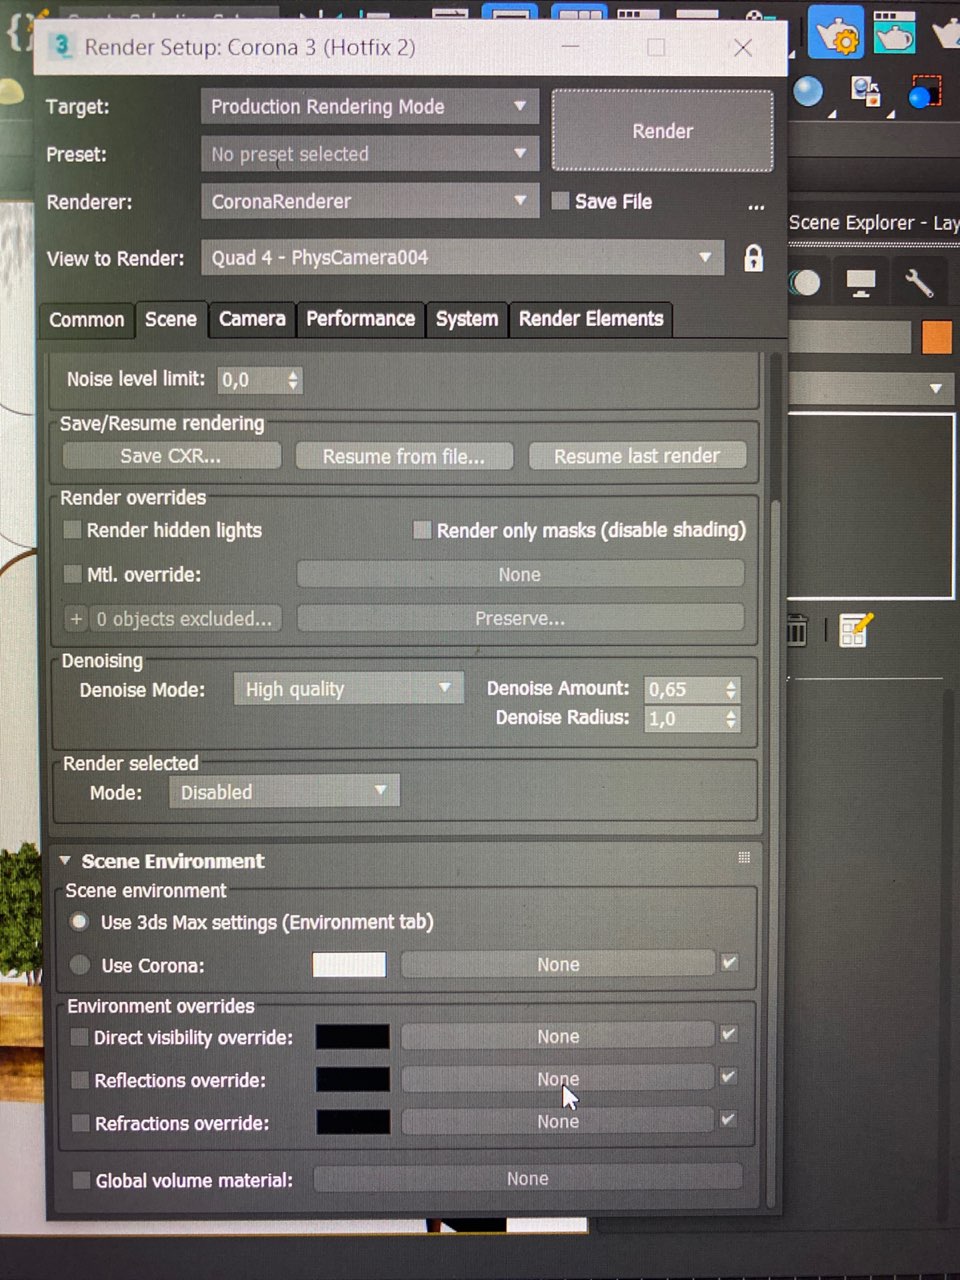The width and height of the screenshot is (960, 1280).
Task: Open the Target dropdown showing Production Rendering Mode
Action: [x=370, y=106]
